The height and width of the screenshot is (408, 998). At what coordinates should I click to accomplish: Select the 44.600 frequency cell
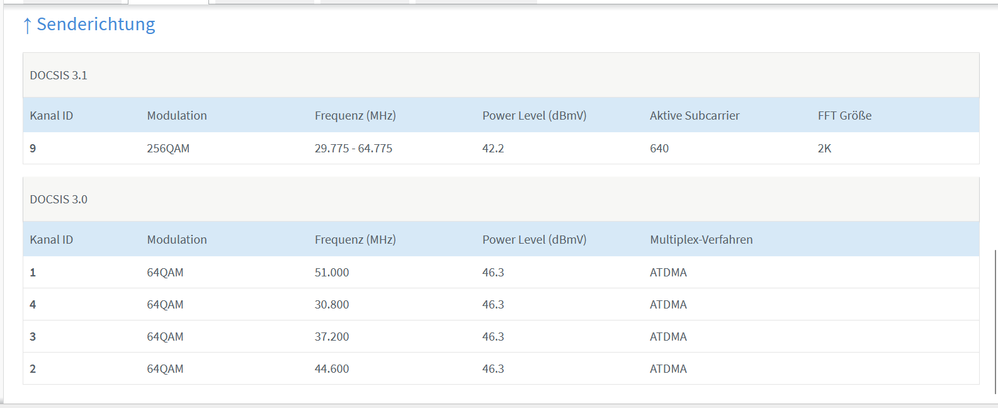click(331, 368)
